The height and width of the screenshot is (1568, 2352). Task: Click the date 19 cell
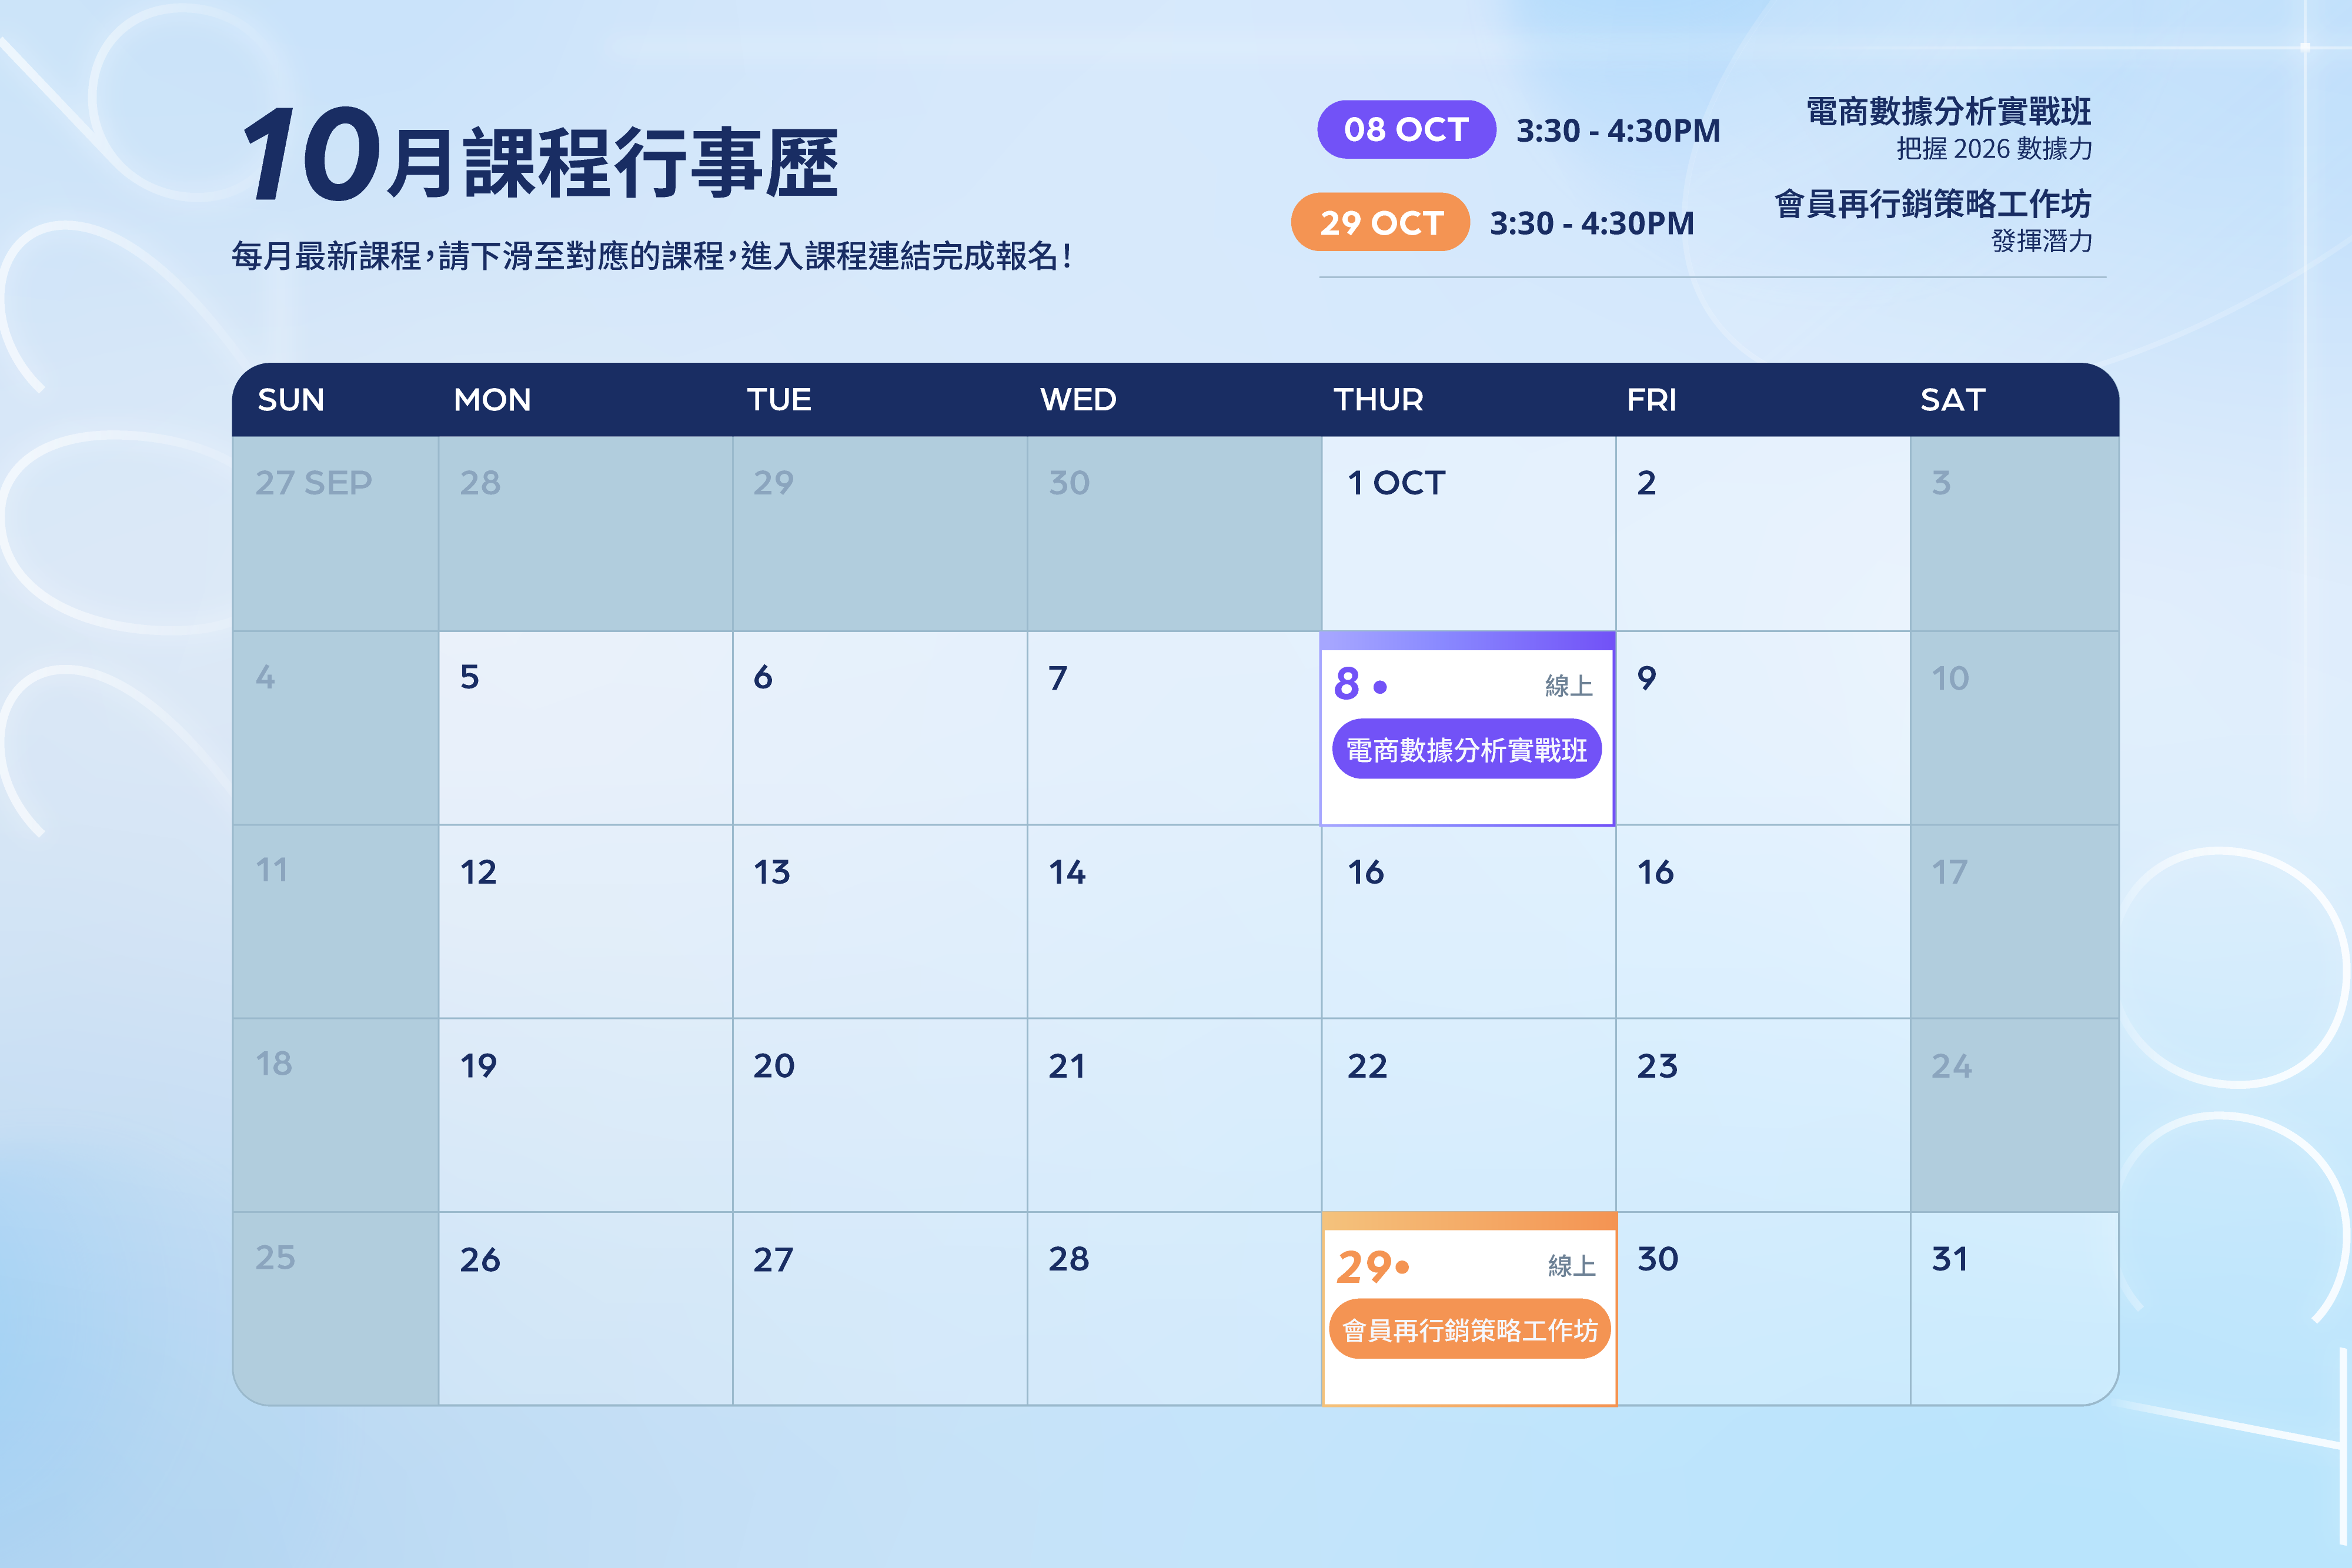click(x=585, y=1116)
